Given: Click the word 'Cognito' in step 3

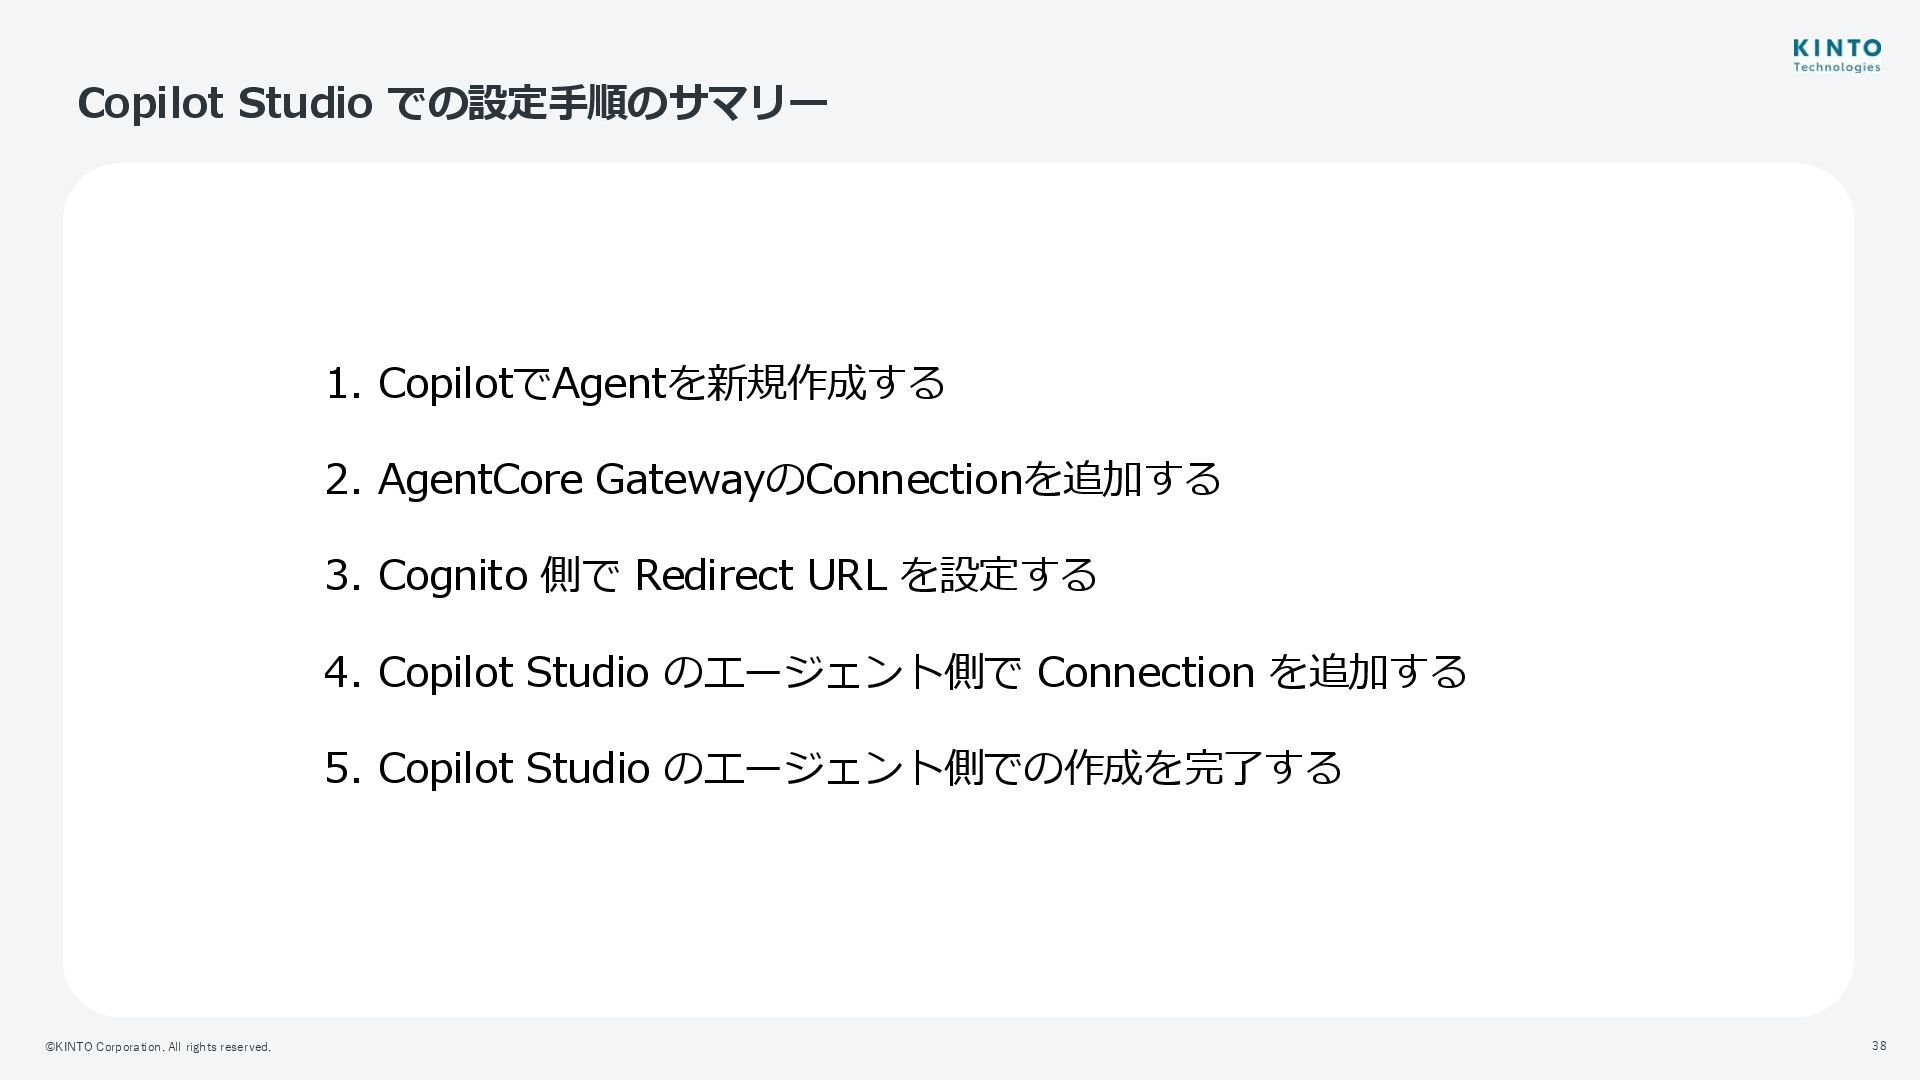Looking at the screenshot, I should [453, 575].
